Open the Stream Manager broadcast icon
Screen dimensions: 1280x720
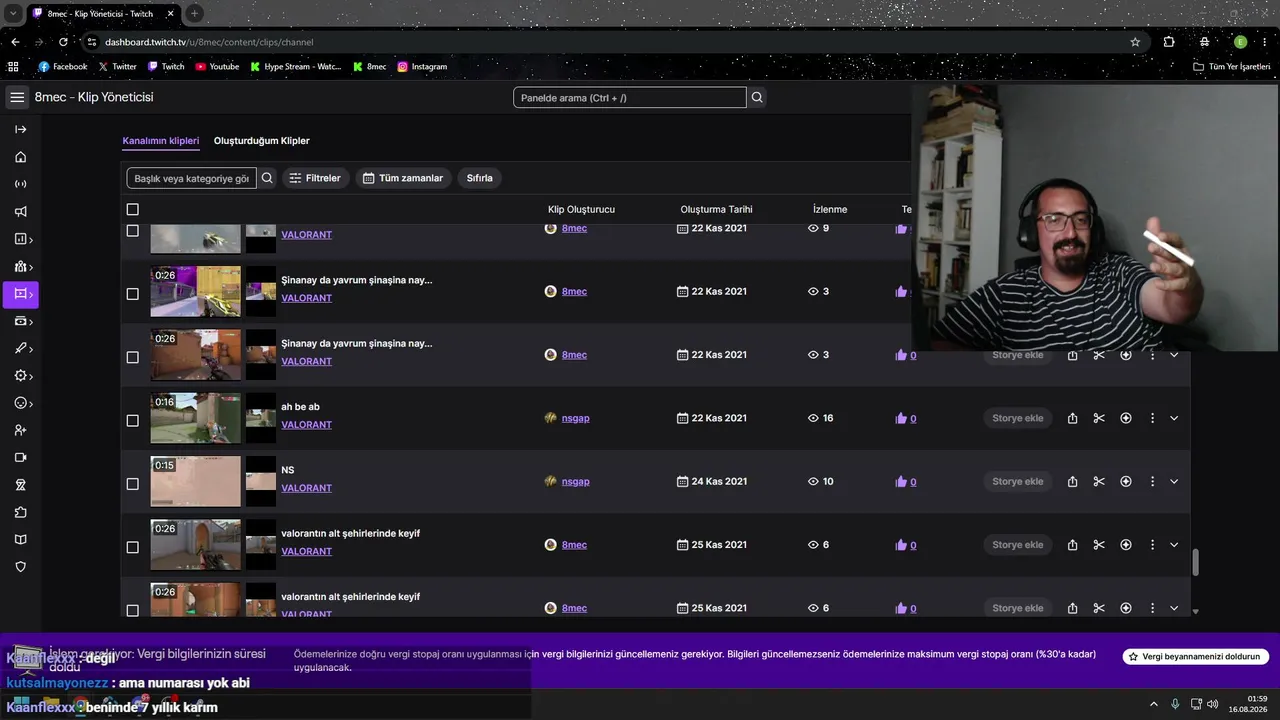(x=20, y=184)
